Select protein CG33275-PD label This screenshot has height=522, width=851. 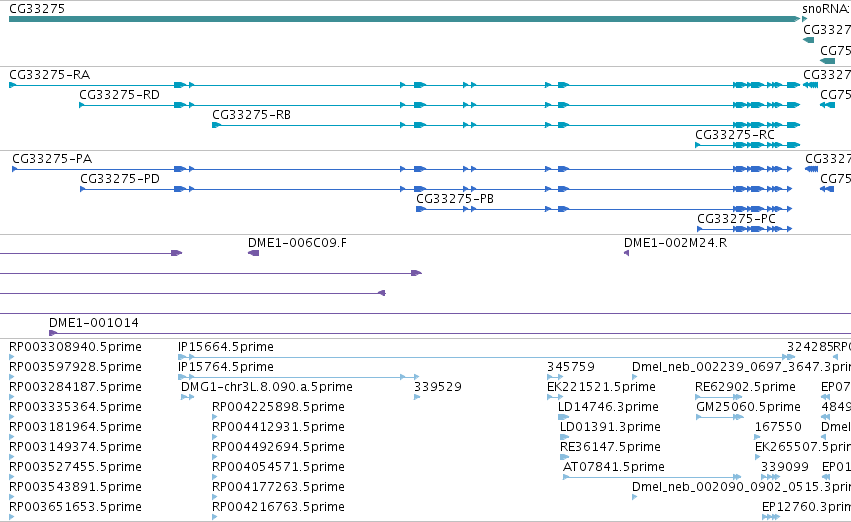click(x=120, y=179)
